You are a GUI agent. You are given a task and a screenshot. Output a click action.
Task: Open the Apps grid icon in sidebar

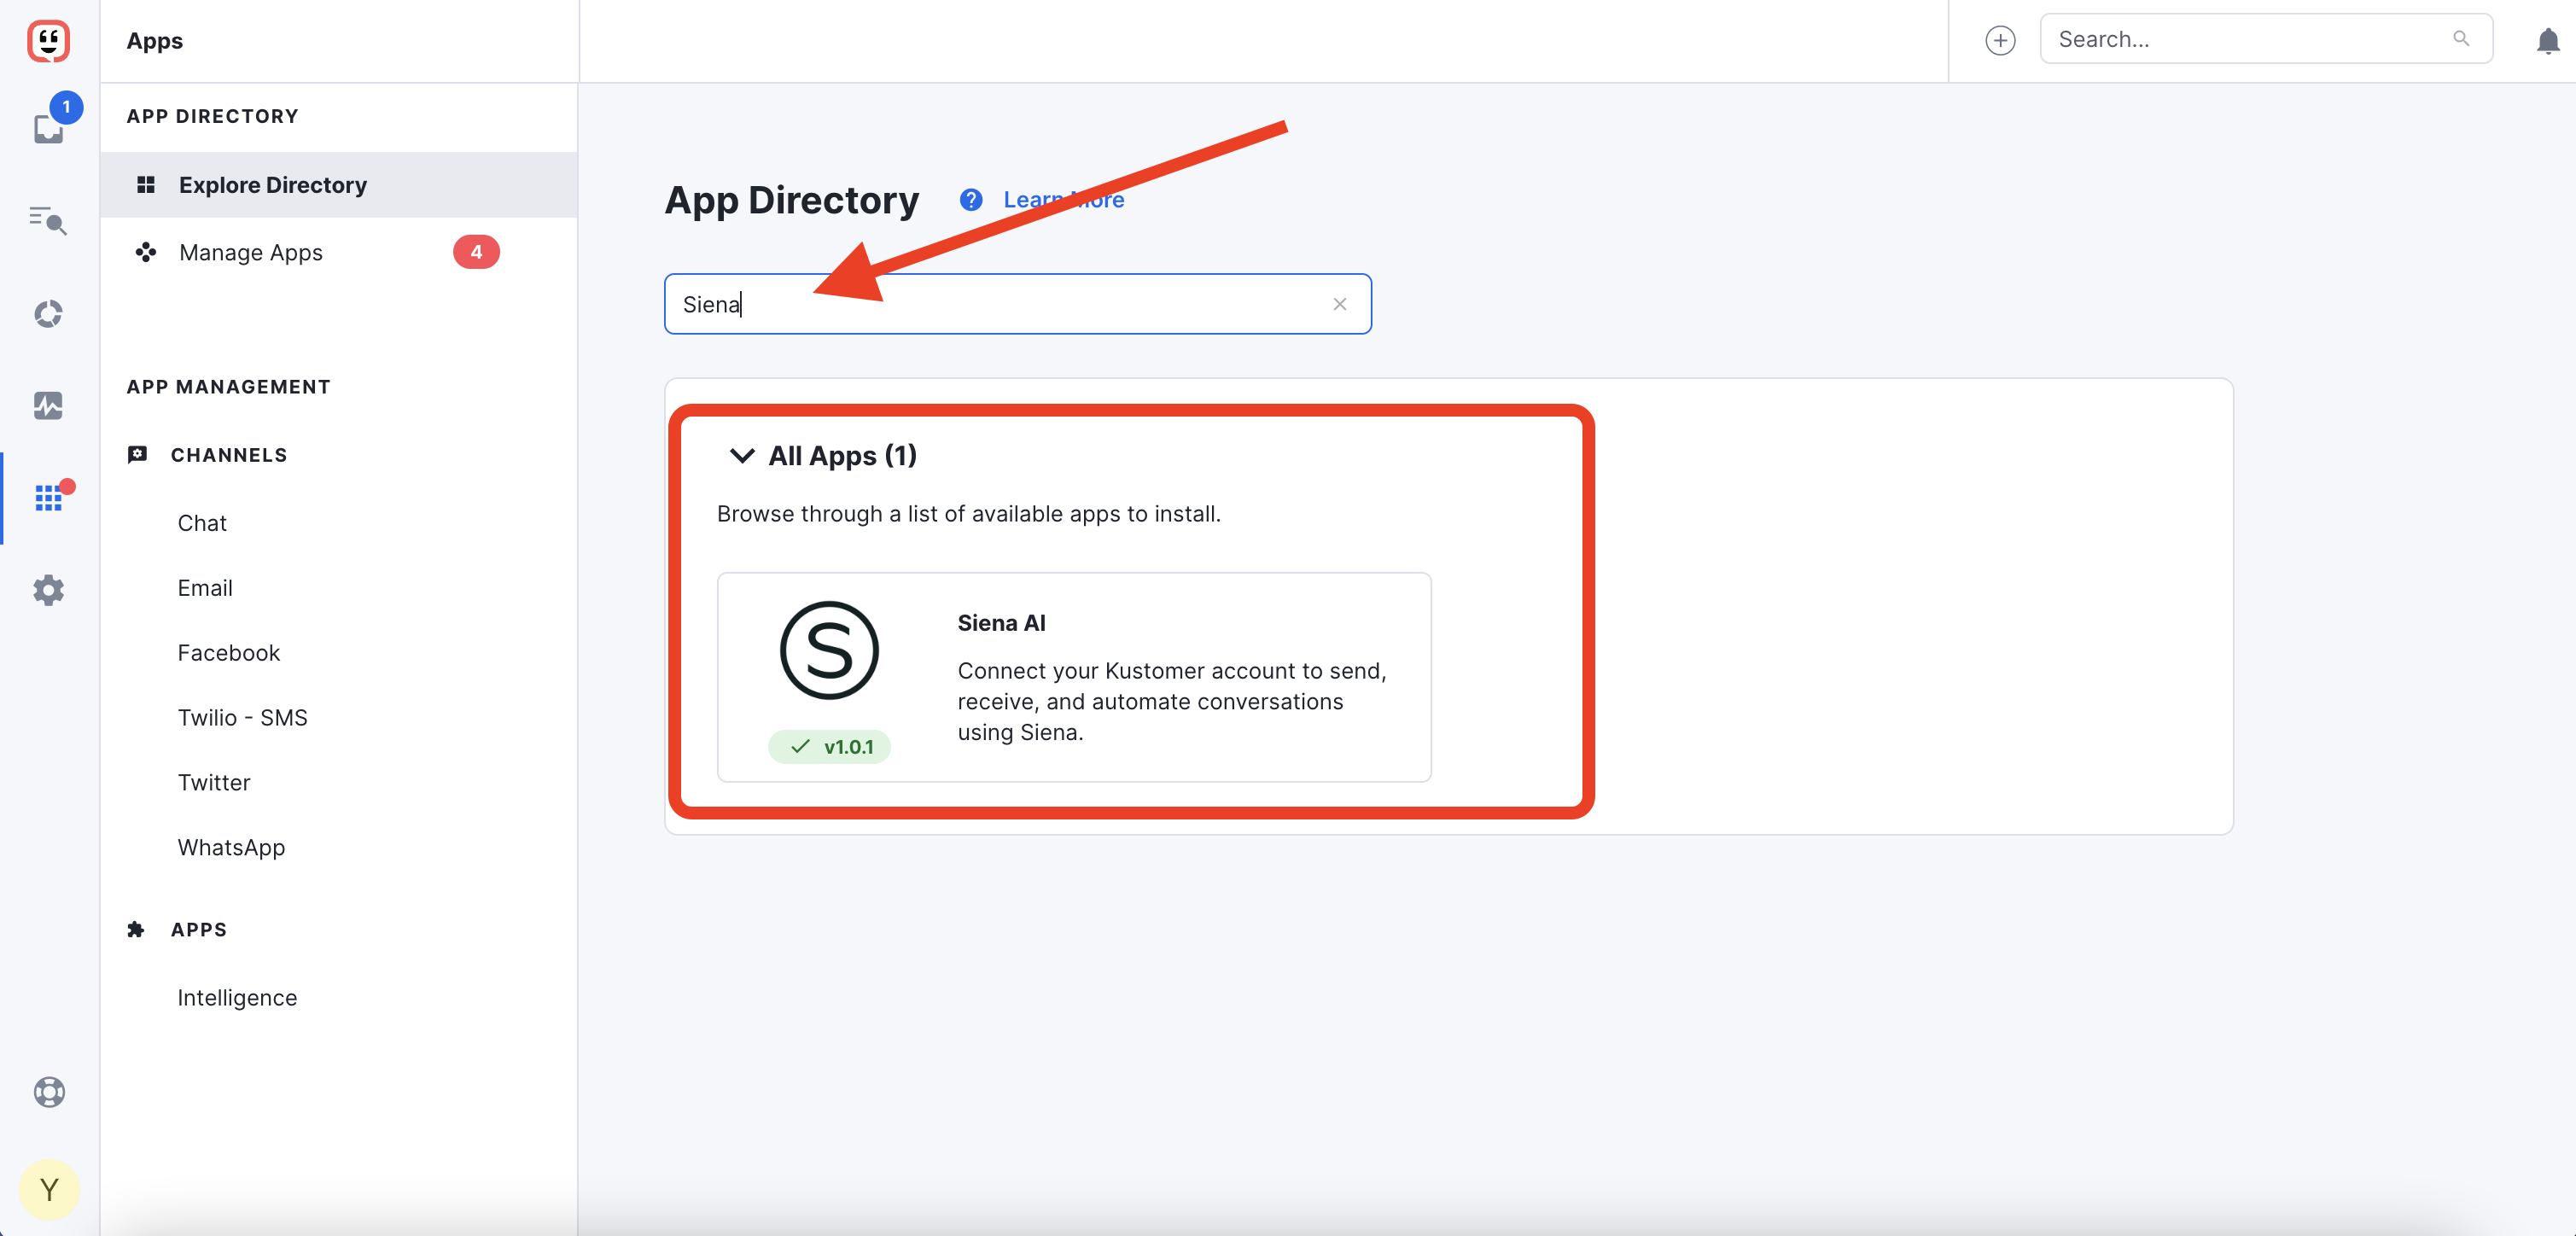tap(48, 497)
